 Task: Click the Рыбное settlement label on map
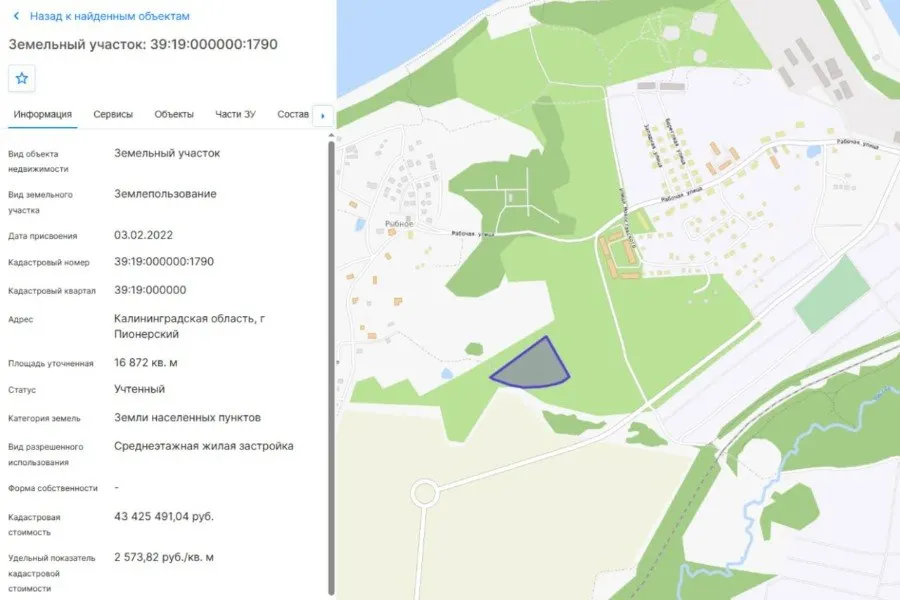[399, 224]
